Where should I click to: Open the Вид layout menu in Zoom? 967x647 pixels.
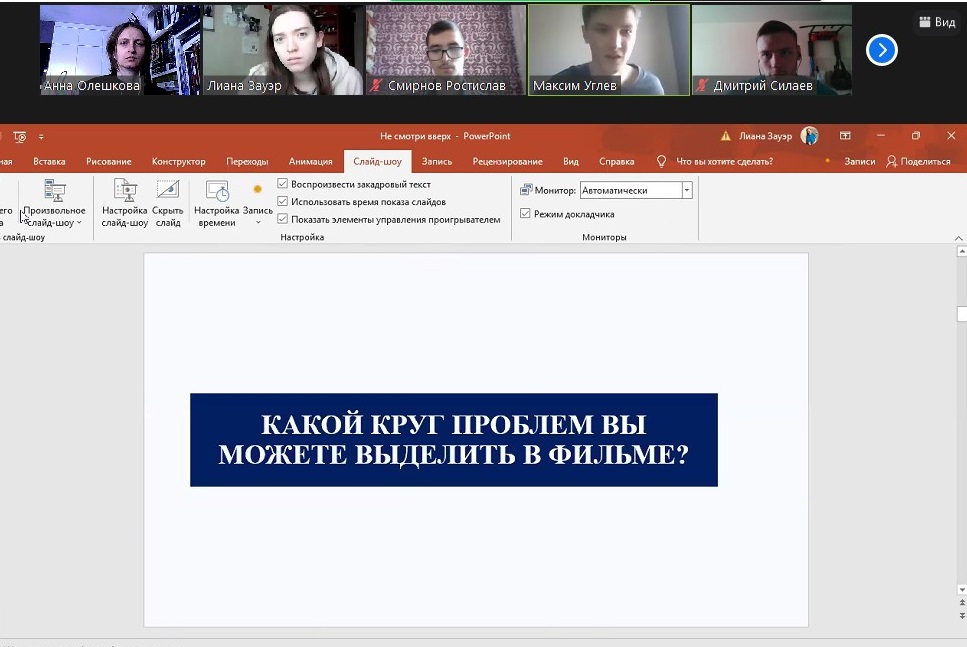pyautogui.click(x=935, y=22)
